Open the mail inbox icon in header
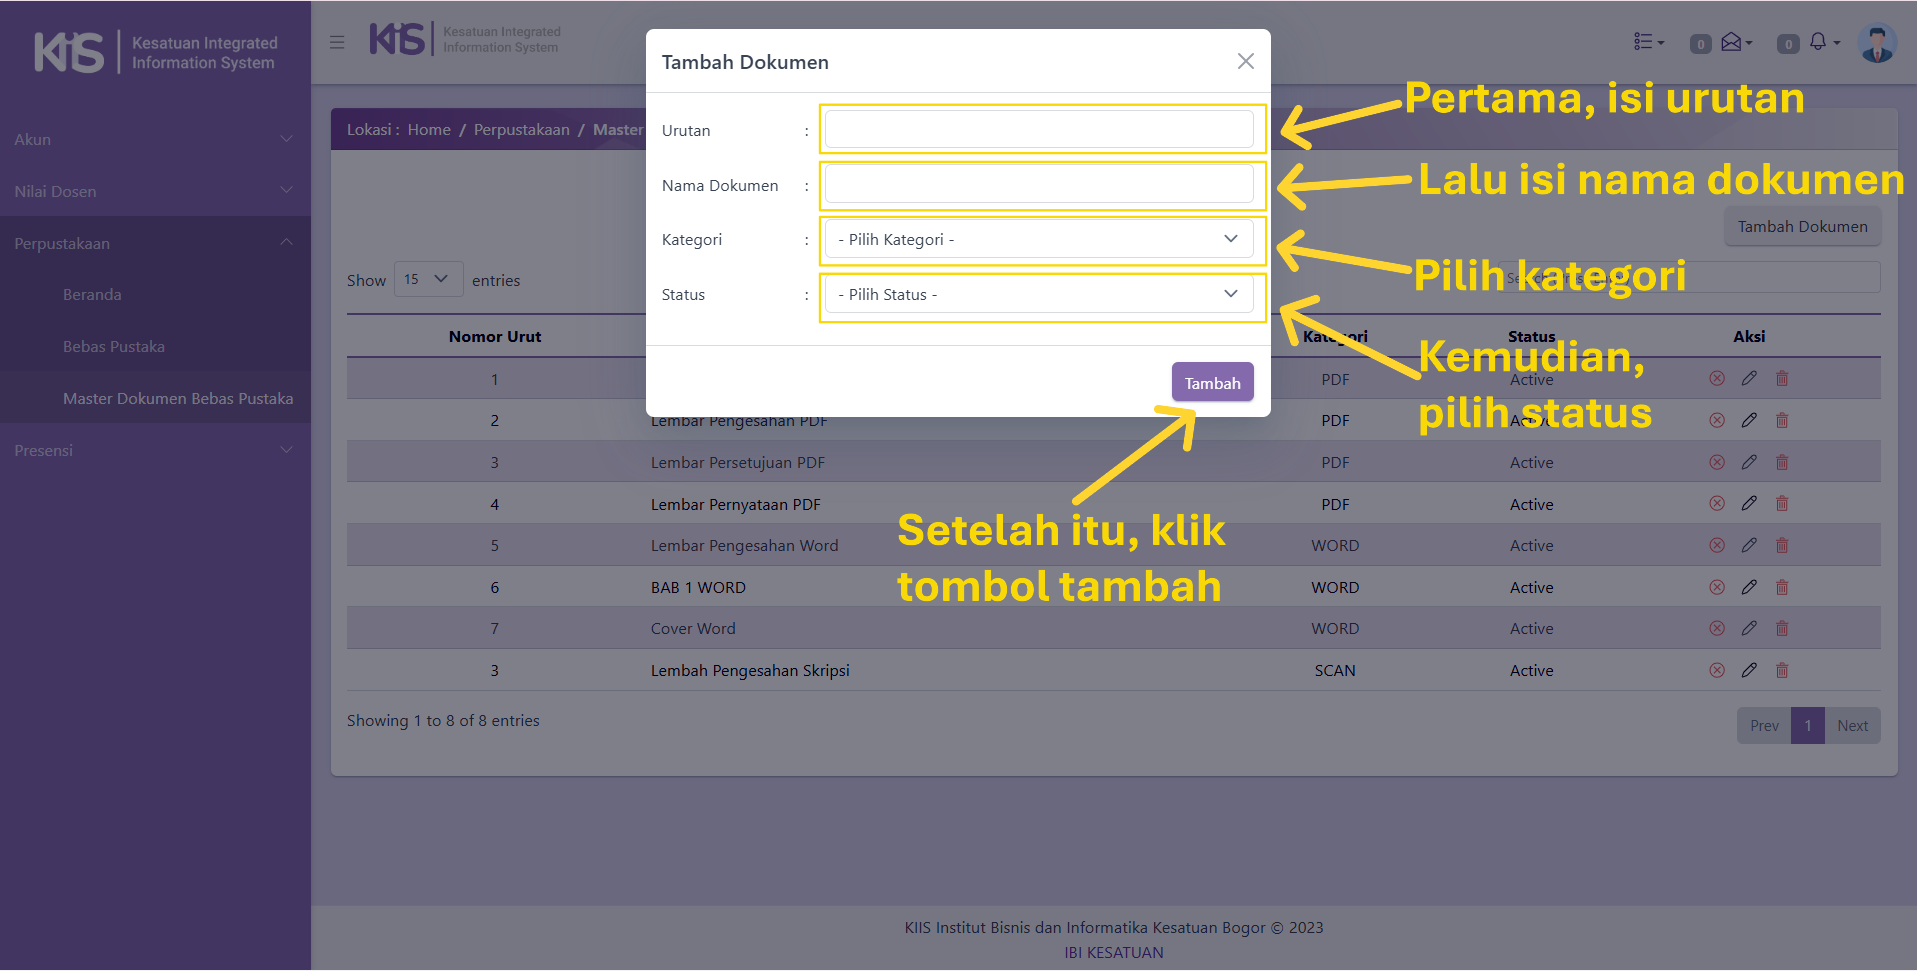Image resolution: width=1917 pixels, height=971 pixels. [1732, 42]
